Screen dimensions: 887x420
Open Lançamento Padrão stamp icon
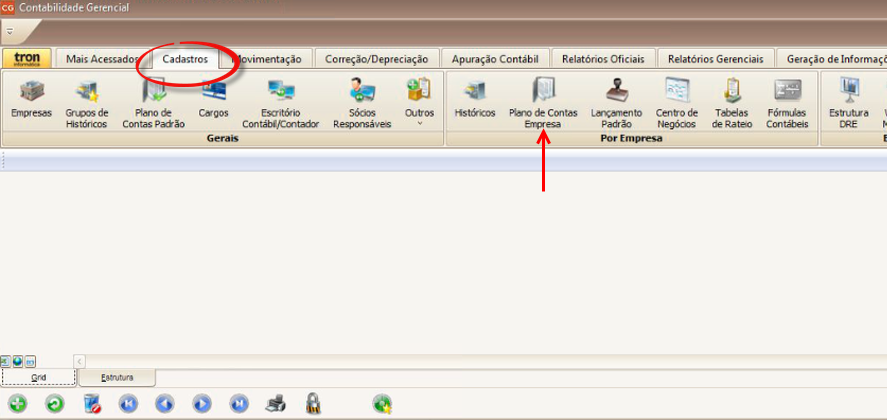[616, 104]
